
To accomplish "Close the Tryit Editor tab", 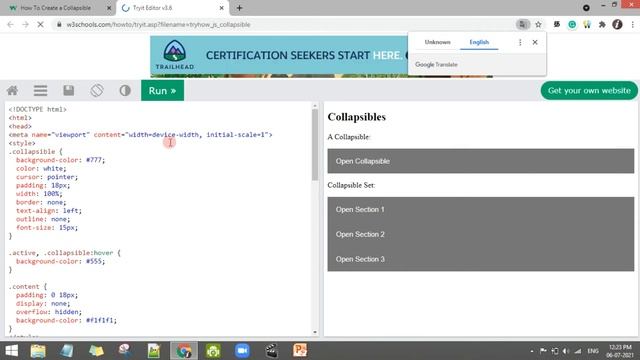I will 222,8.
